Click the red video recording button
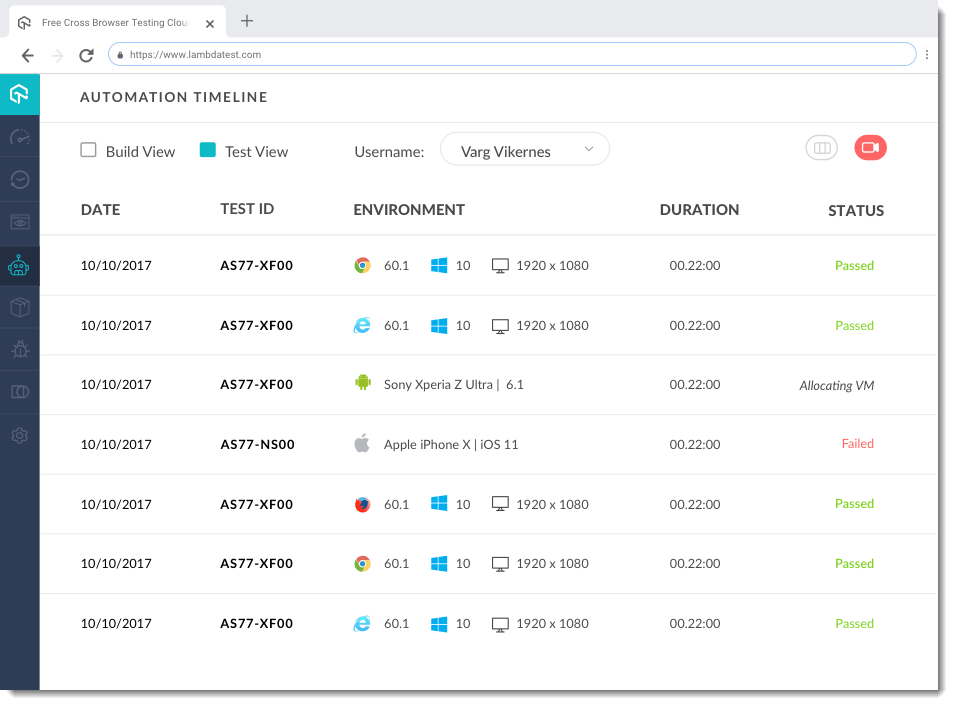 pyautogui.click(x=870, y=148)
